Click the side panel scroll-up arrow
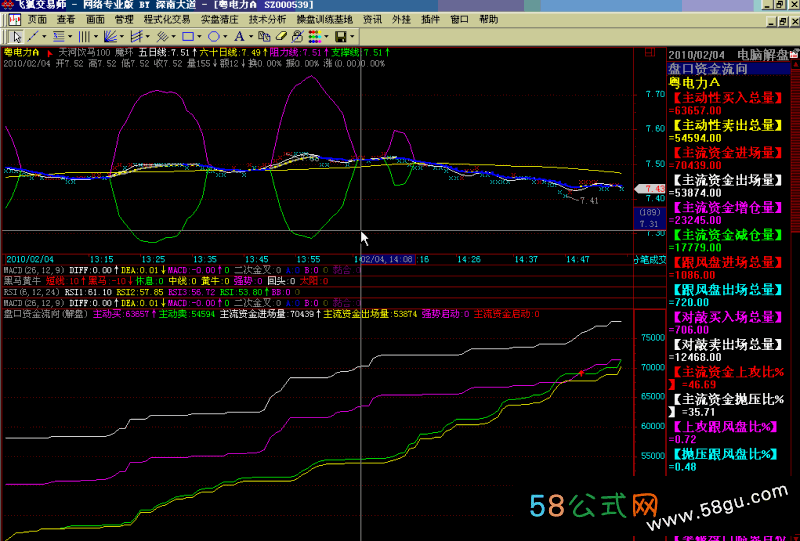The image size is (800, 541). 795,66
